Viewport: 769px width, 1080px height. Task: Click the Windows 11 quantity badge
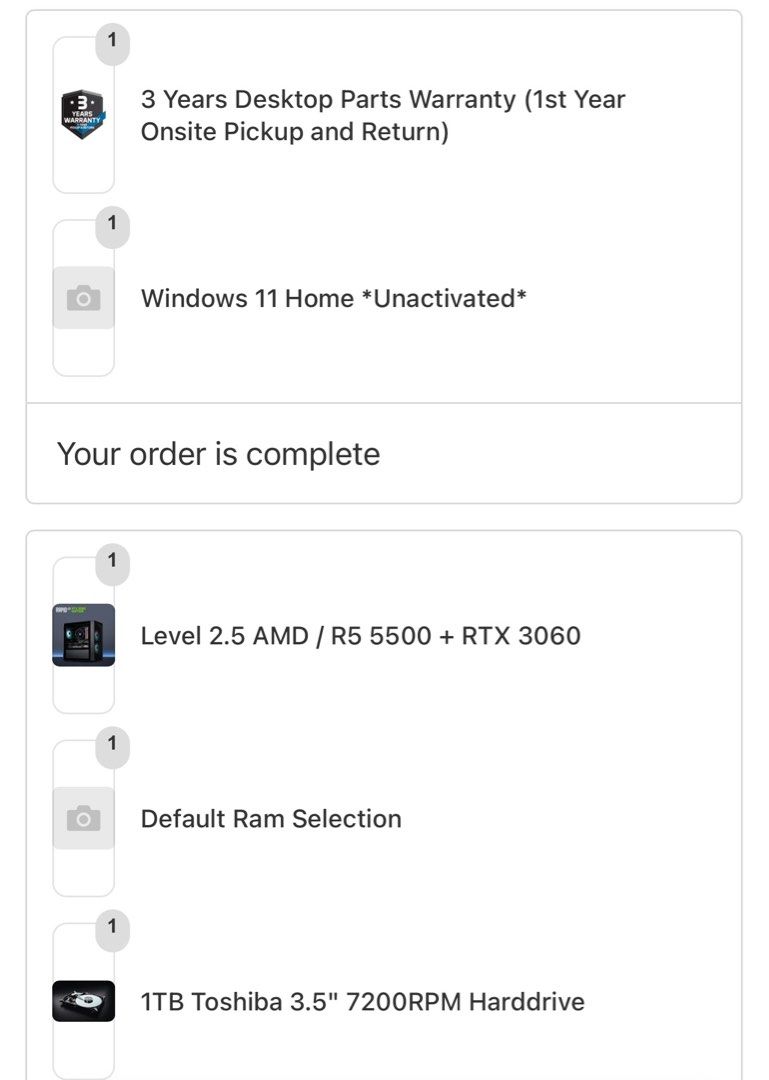[x=112, y=227]
